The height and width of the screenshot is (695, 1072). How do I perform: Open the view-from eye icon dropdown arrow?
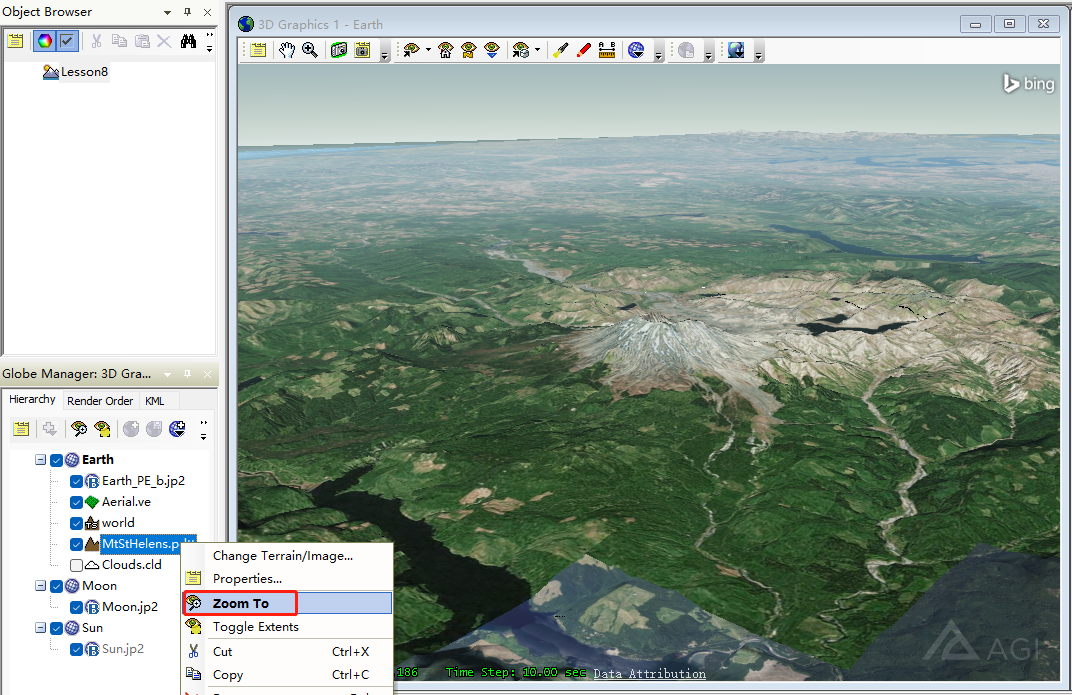[428, 50]
